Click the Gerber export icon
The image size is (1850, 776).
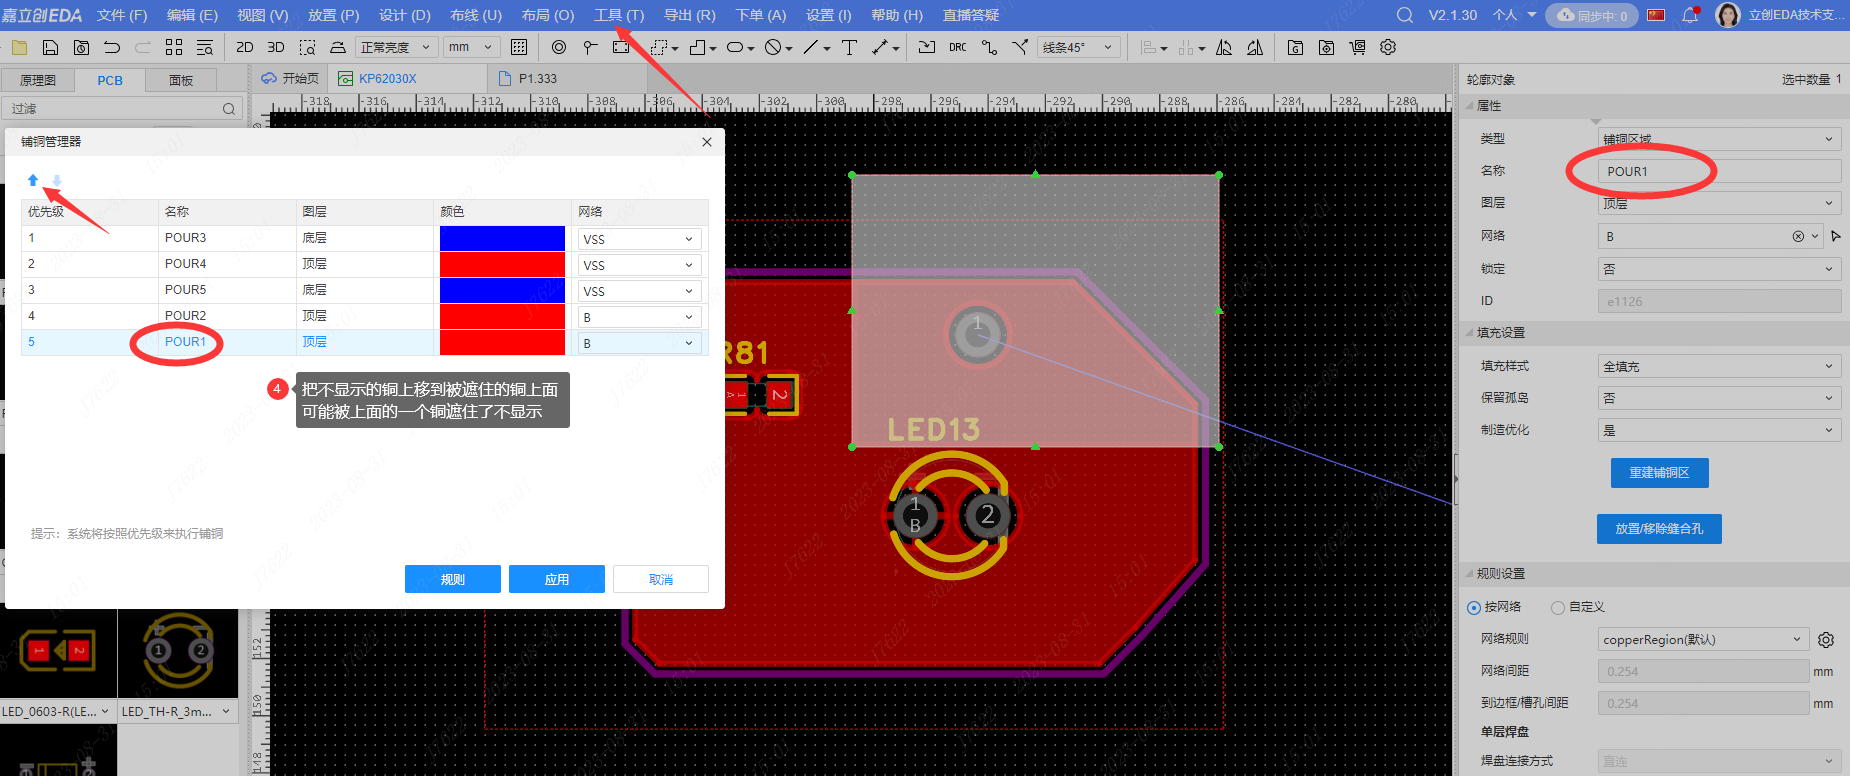click(x=1295, y=47)
